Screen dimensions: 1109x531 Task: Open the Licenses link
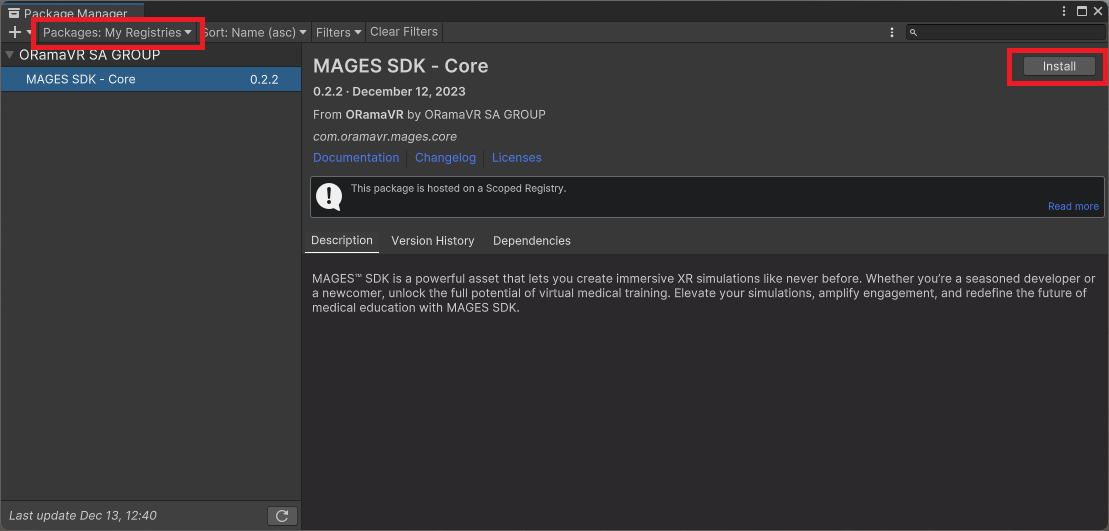pyautogui.click(x=516, y=158)
